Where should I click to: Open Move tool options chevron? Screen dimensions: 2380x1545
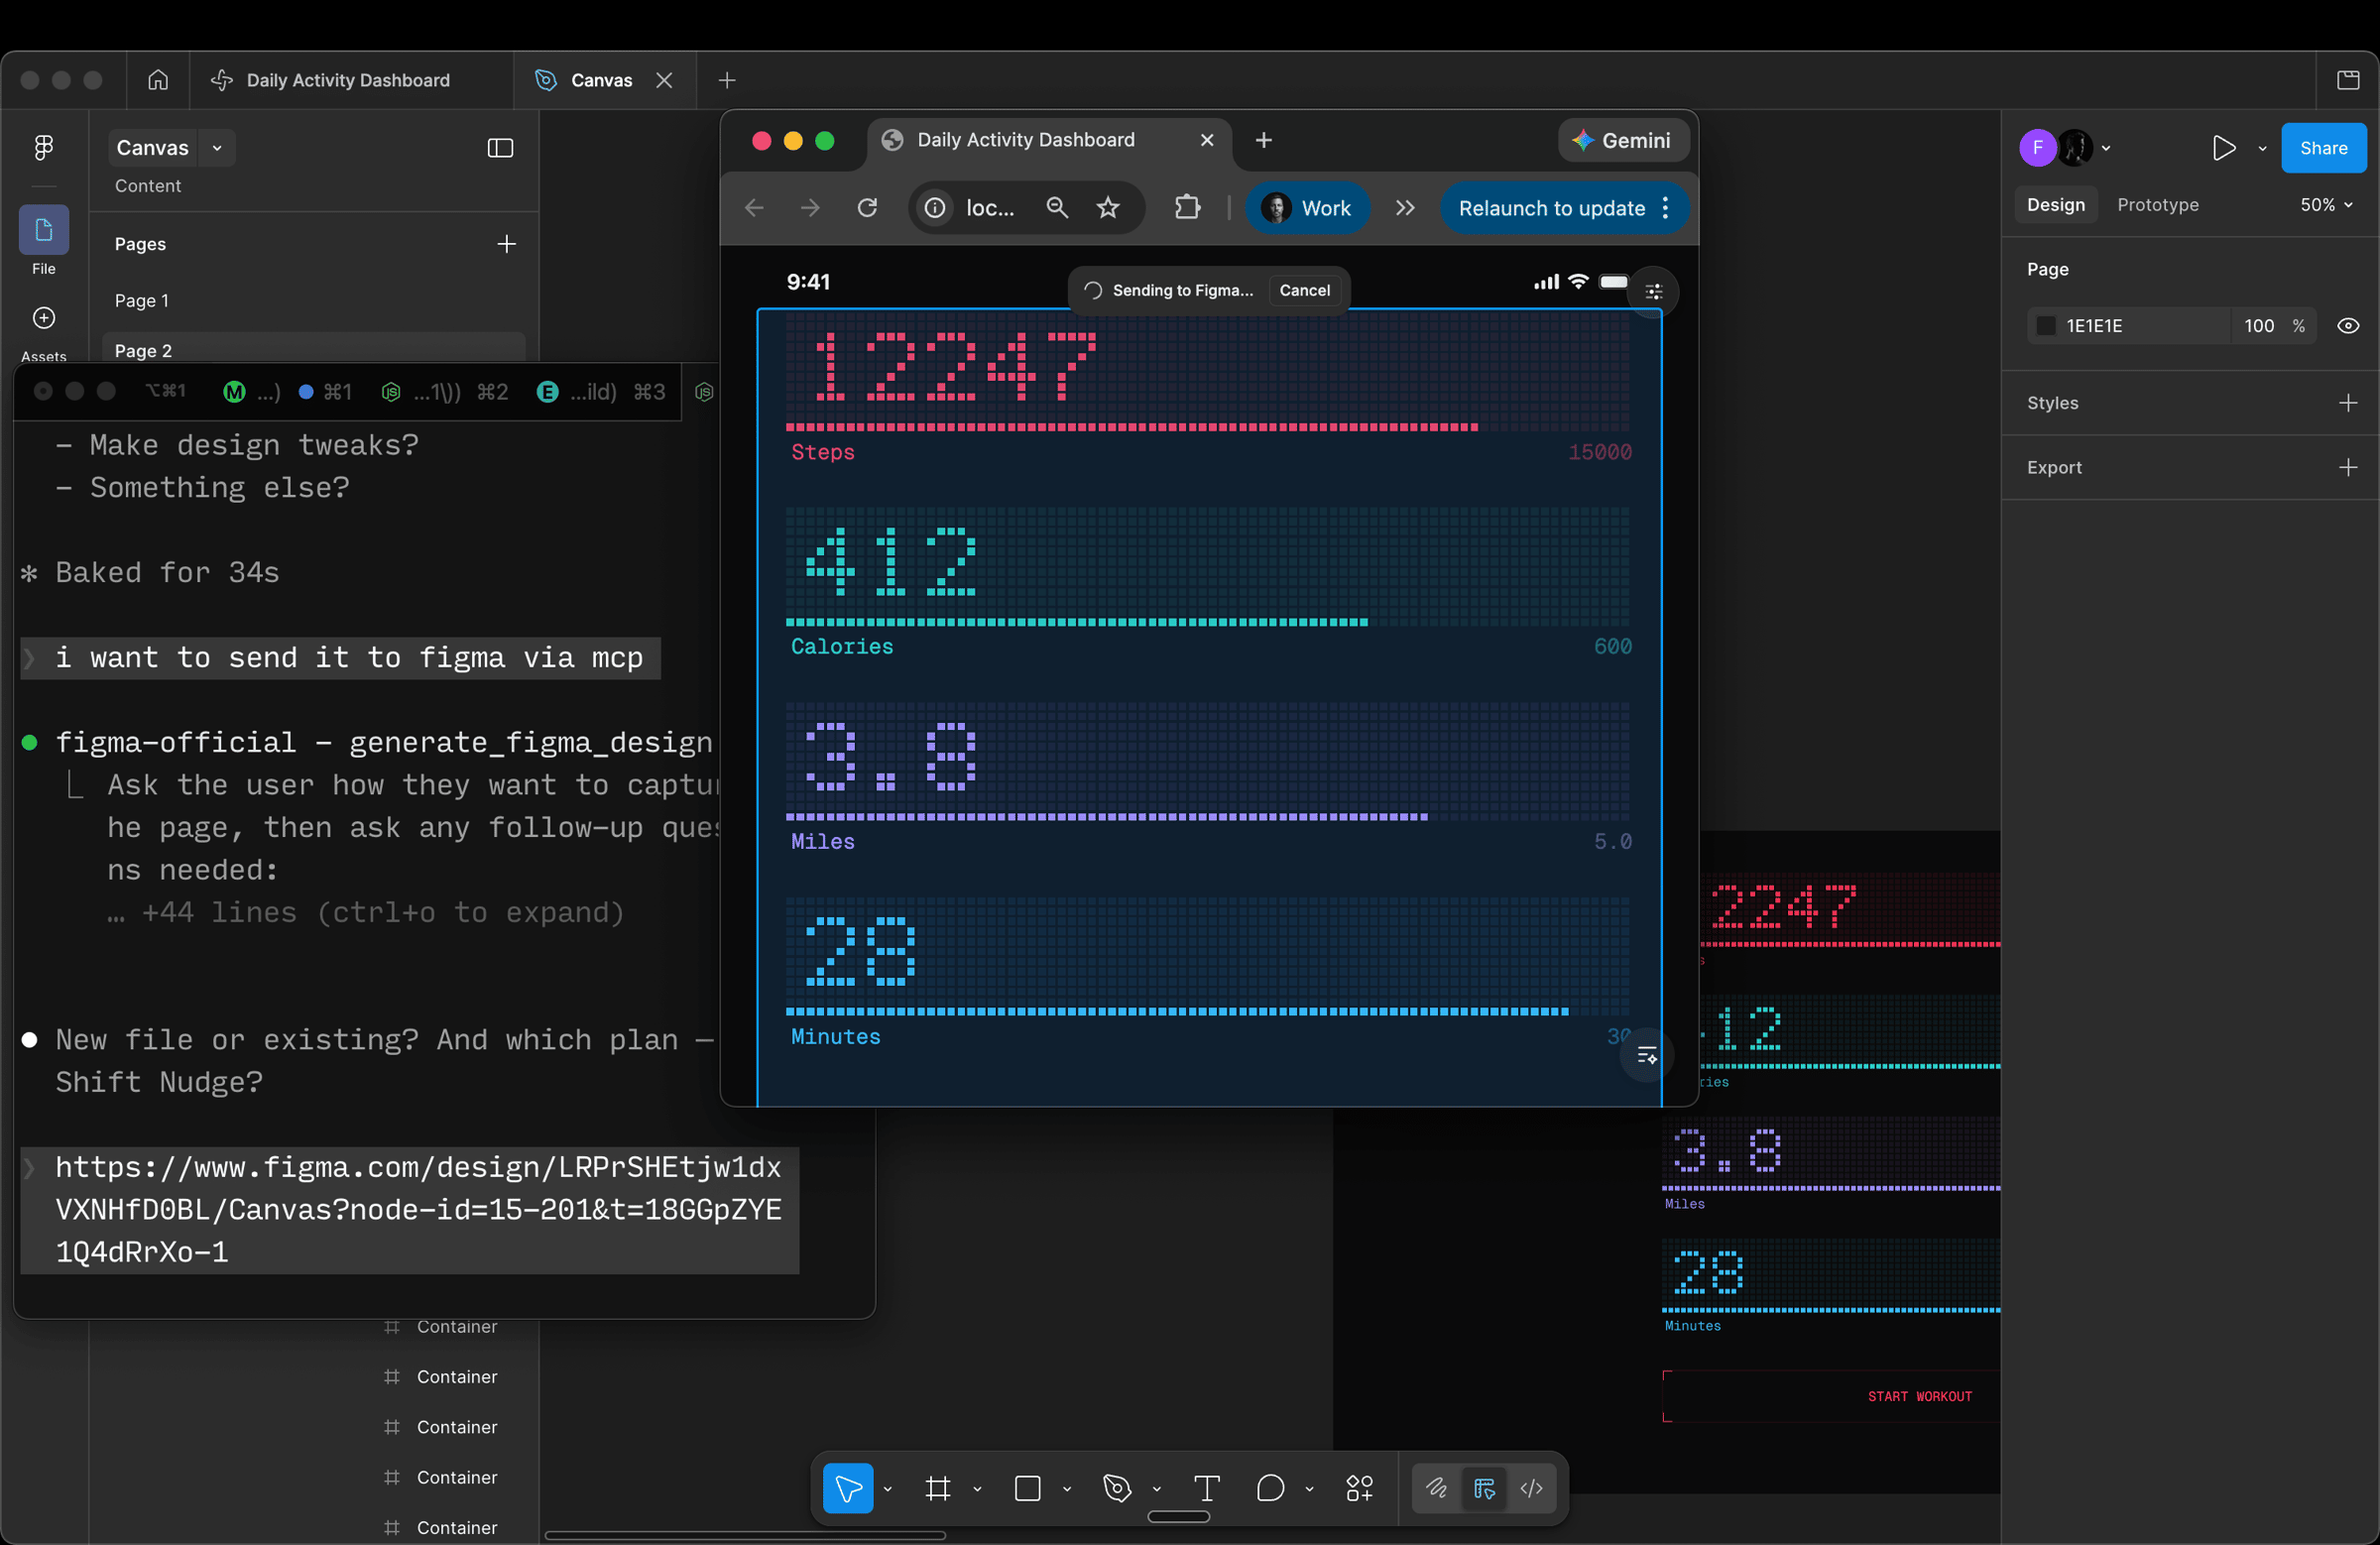tap(887, 1489)
